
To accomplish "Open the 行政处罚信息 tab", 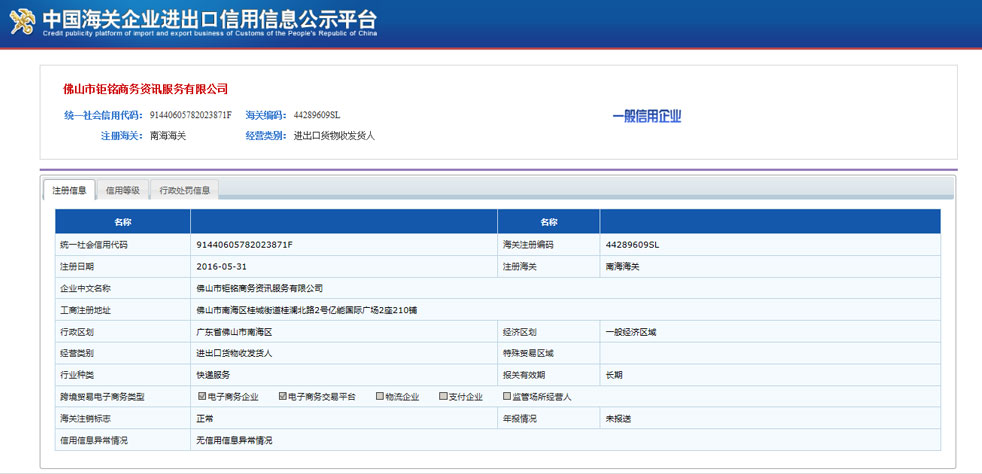I will pyautogui.click(x=185, y=190).
